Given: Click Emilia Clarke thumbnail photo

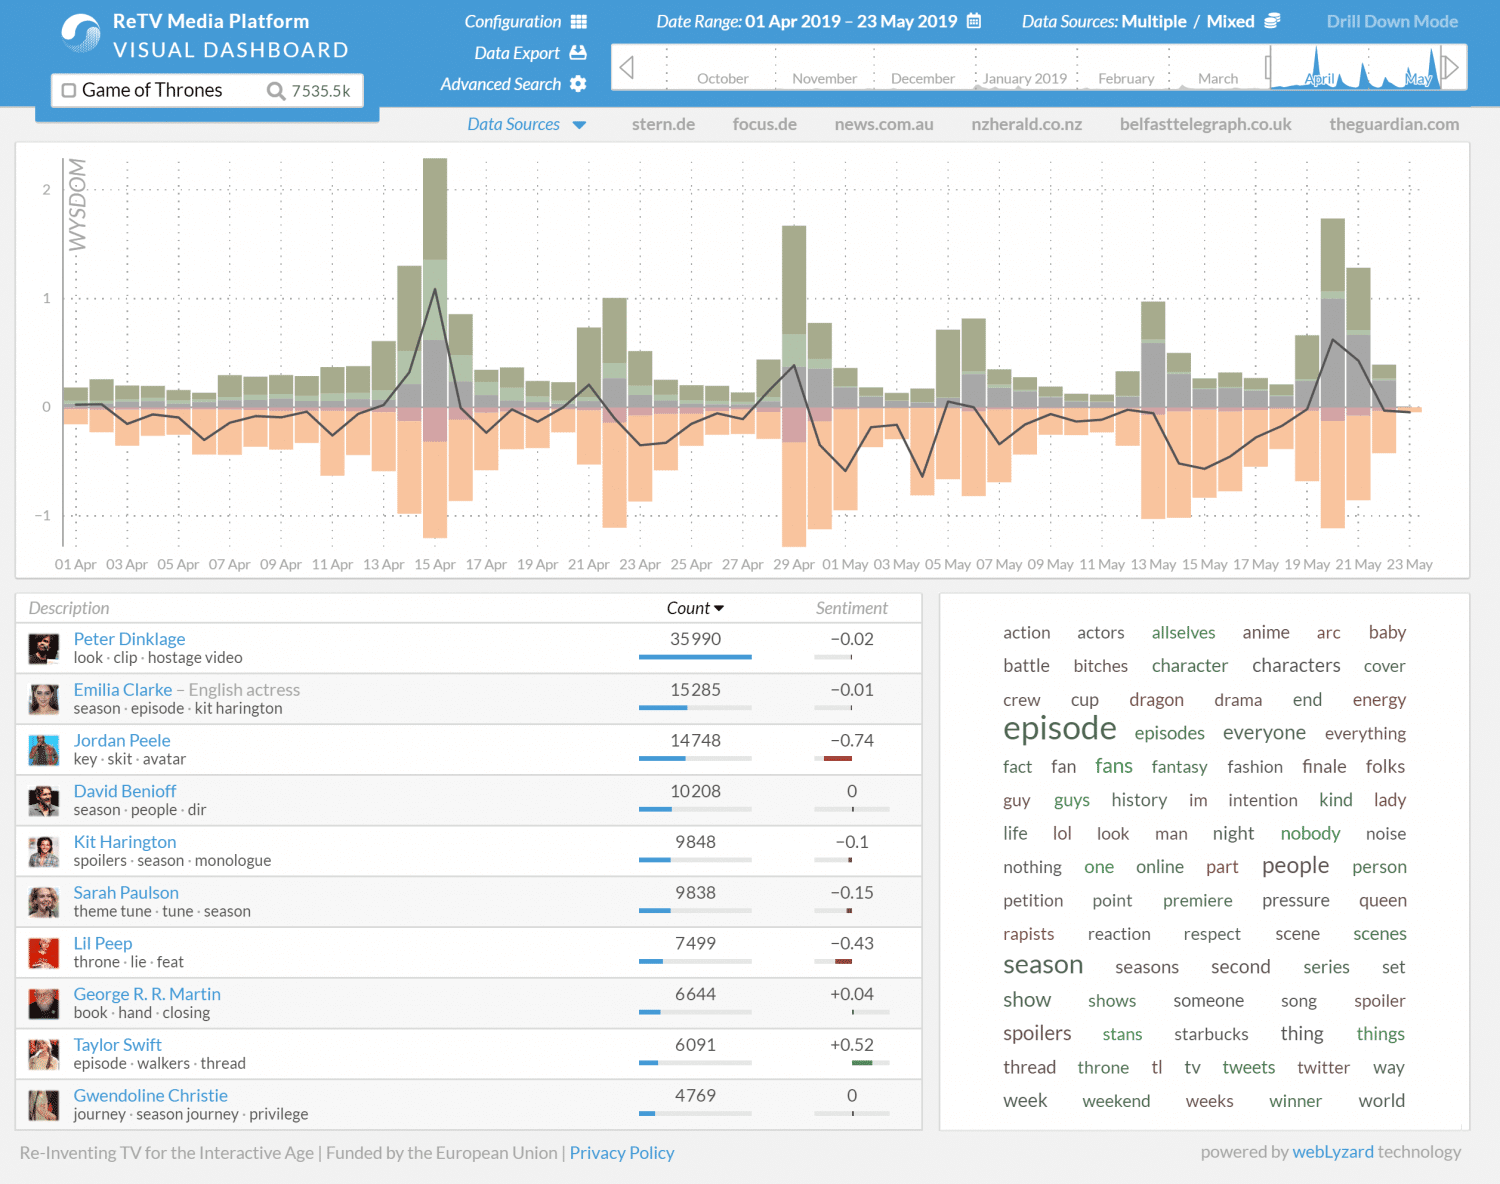Looking at the screenshot, I should click(x=44, y=700).
